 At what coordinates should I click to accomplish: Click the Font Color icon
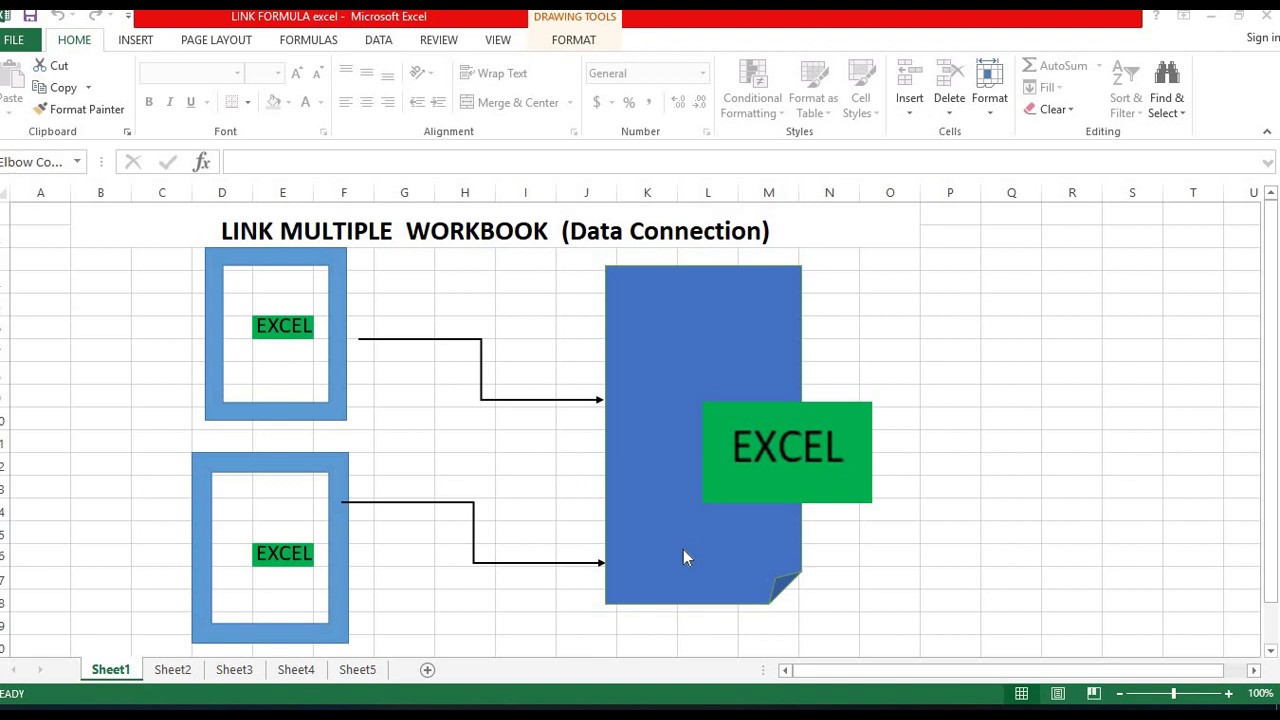tap(305, 102)
